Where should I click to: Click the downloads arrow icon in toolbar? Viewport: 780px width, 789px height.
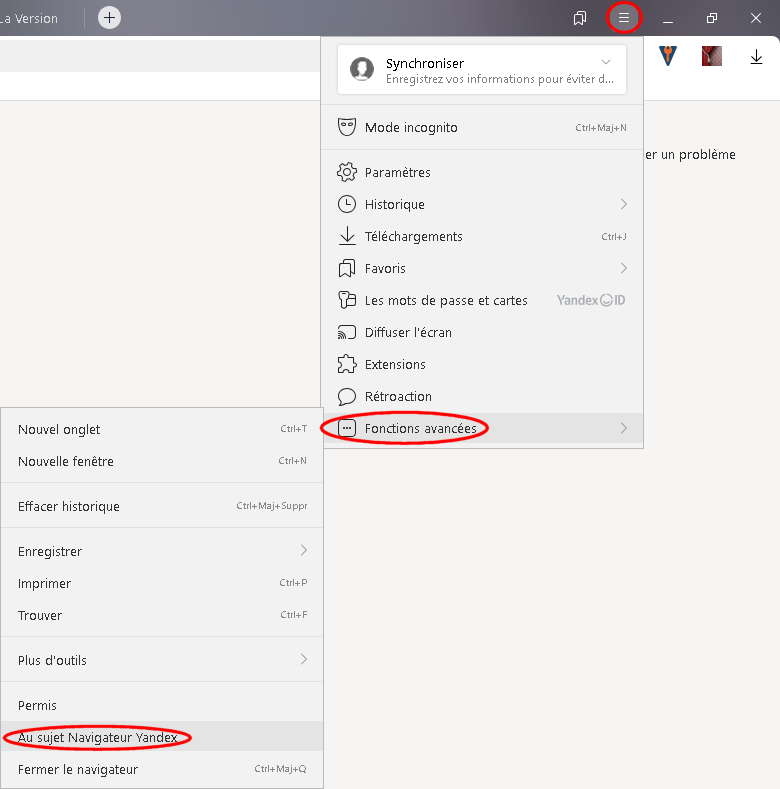coord(756,56)
